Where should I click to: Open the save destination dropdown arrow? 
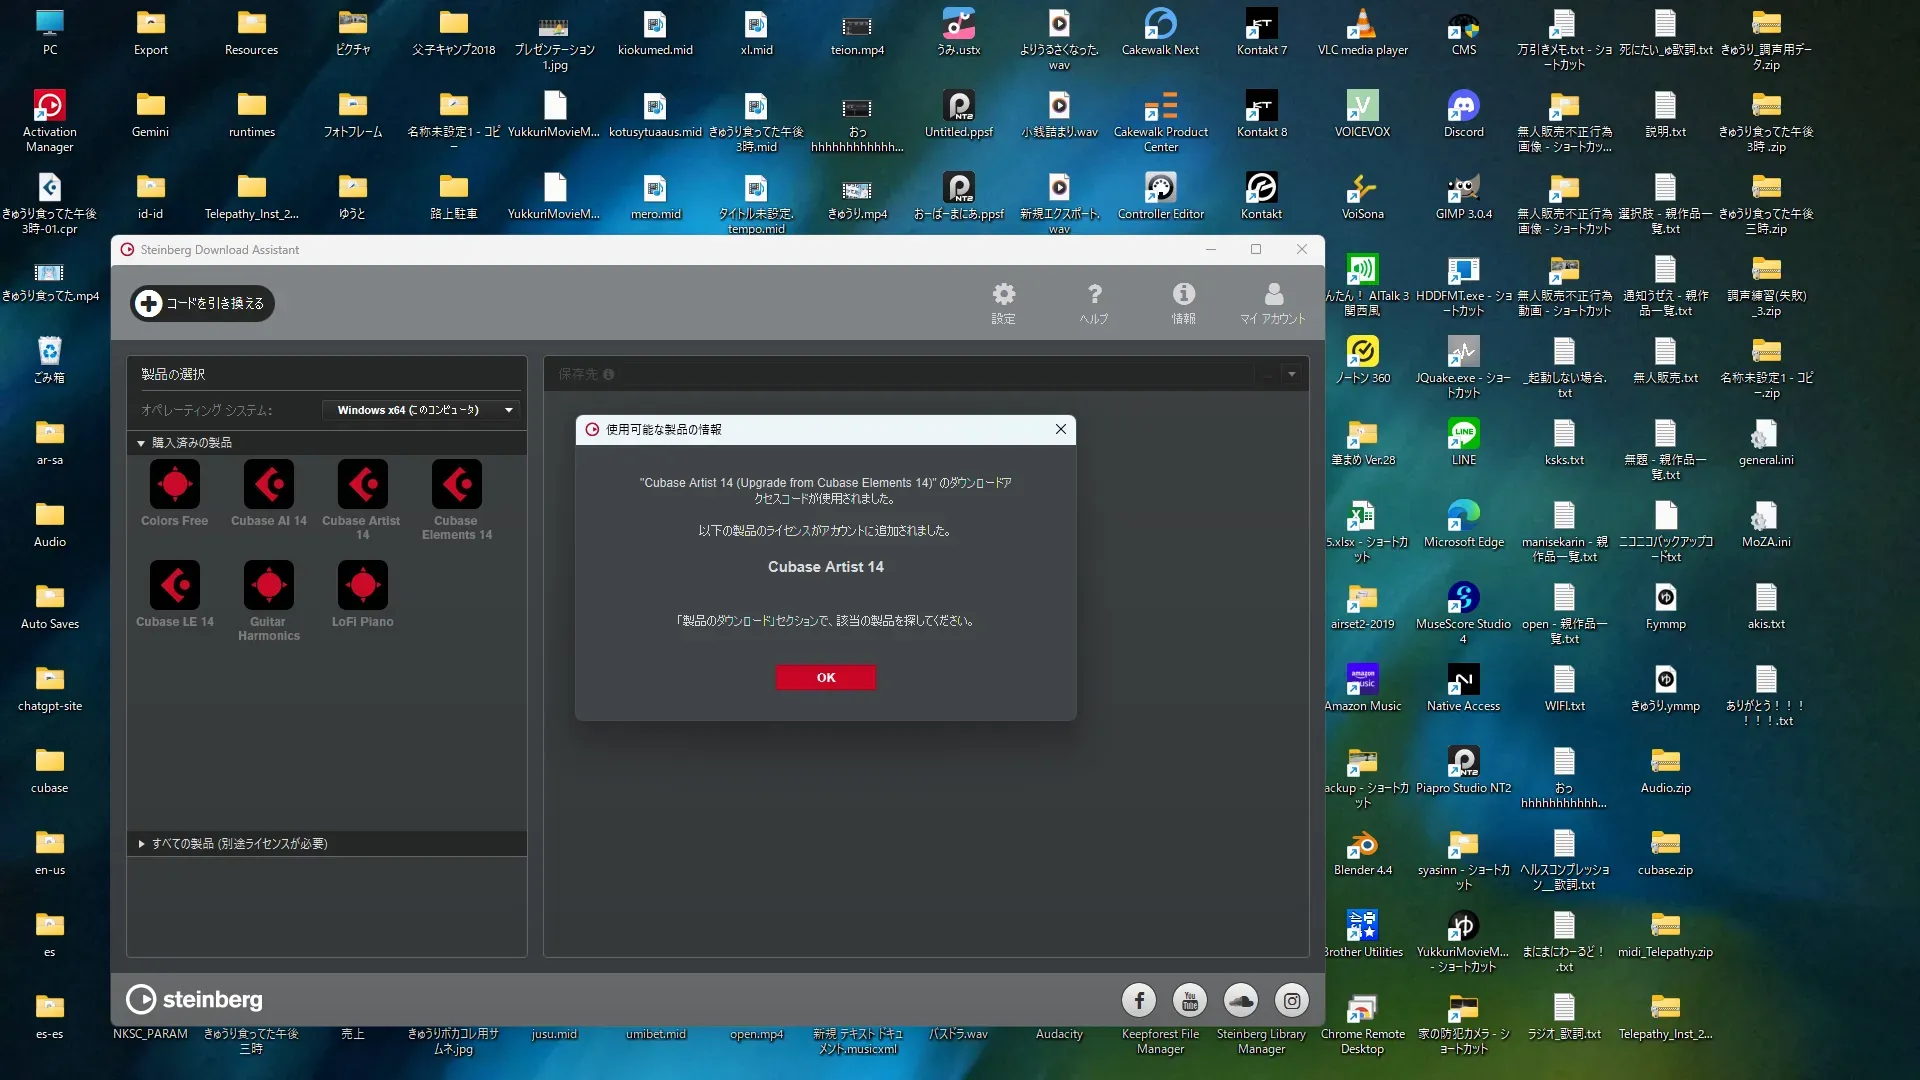pos(1292,374)
